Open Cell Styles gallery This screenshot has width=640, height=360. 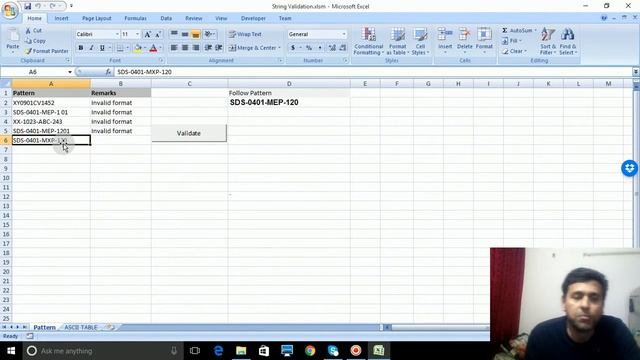[420, 41]
